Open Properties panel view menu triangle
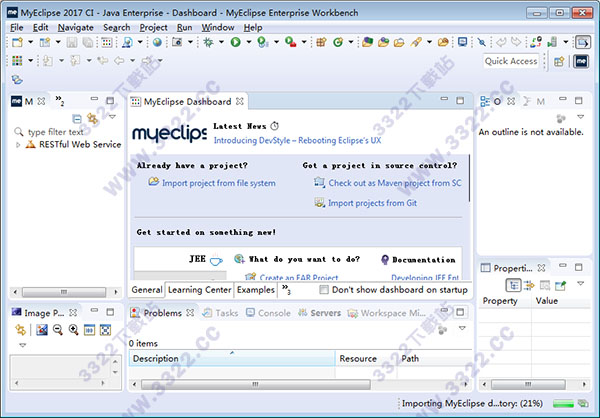Viewport: 600px width, 418px height. pos(580,284)
